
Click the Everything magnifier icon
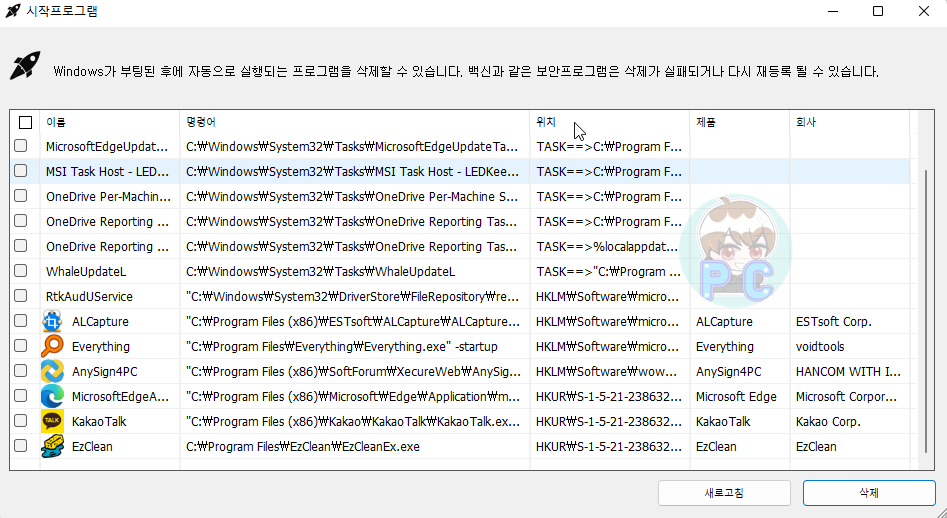53,347
